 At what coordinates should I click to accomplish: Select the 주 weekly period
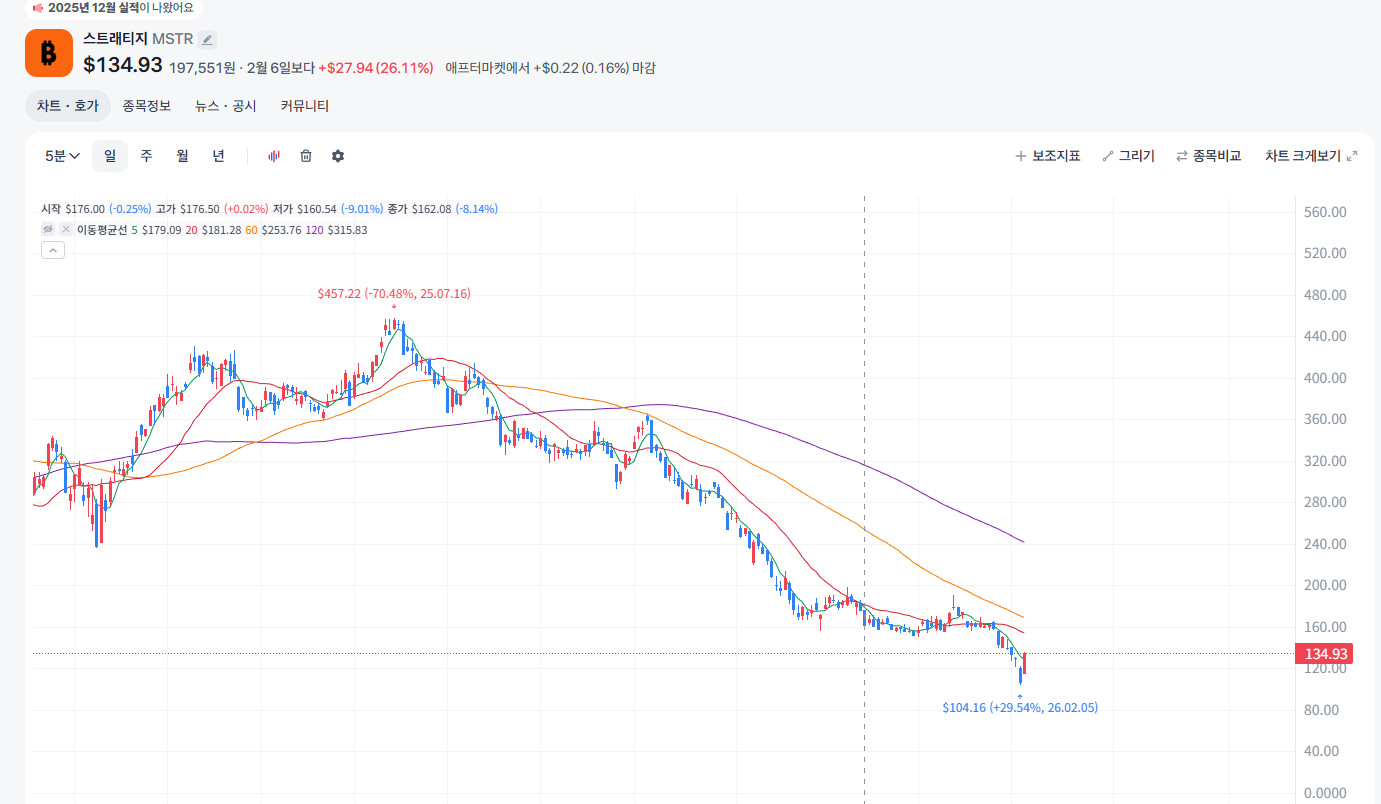point(146,156)
